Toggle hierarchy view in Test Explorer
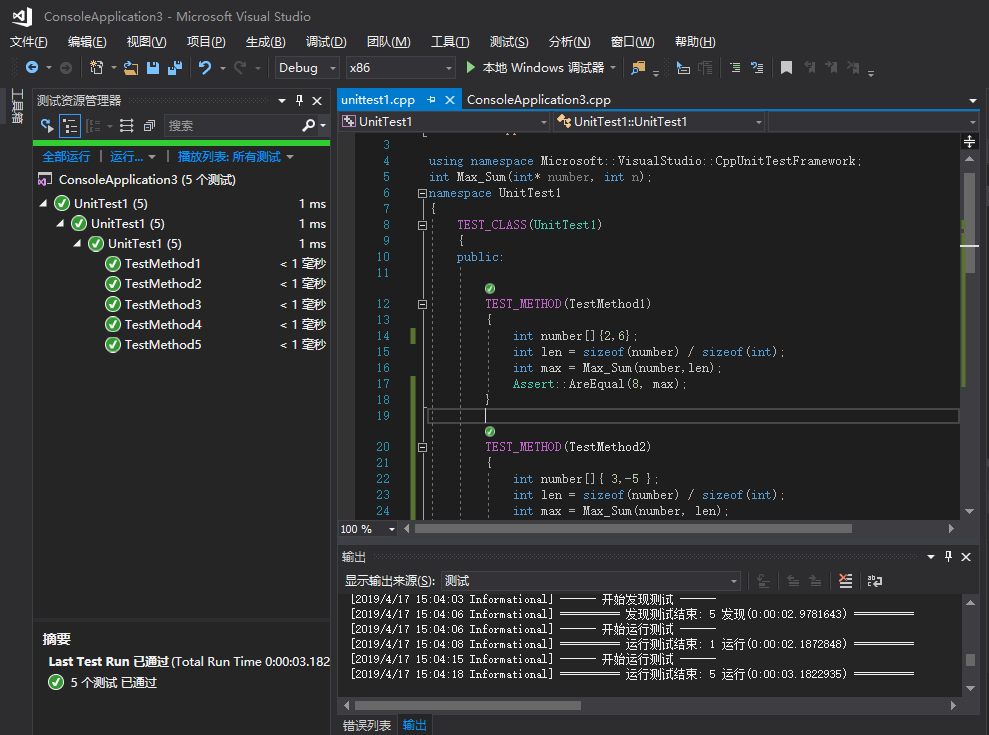Image resolution: width=989 pixels, height=735 pixels. [x=70, y=126]
